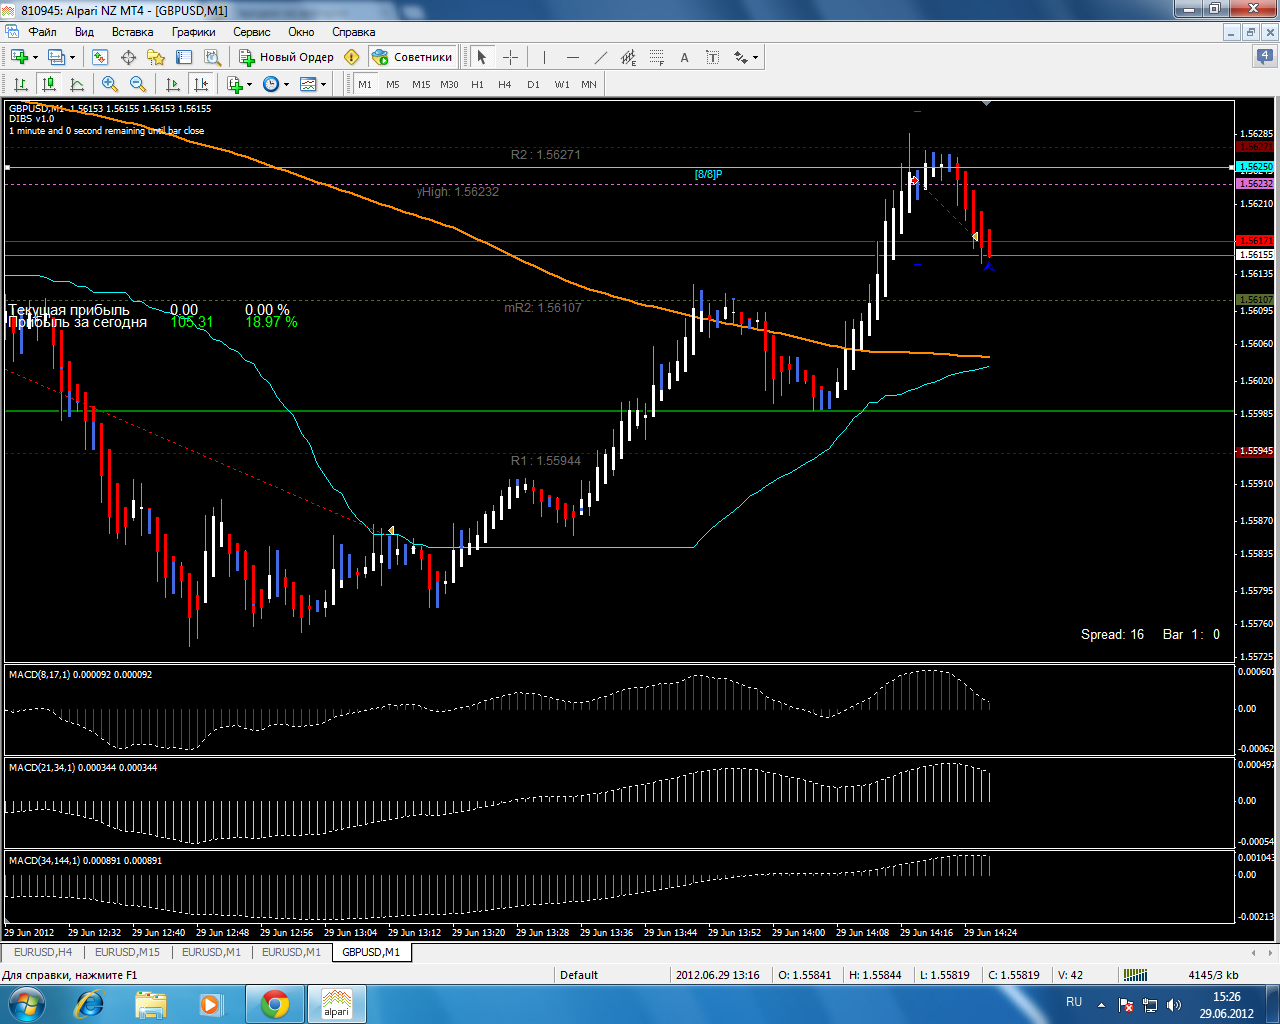The width and height of the screenshot is (1280, 1024).
Task: Open the notifications speech bubble icon
Action: pos(1264,57)
